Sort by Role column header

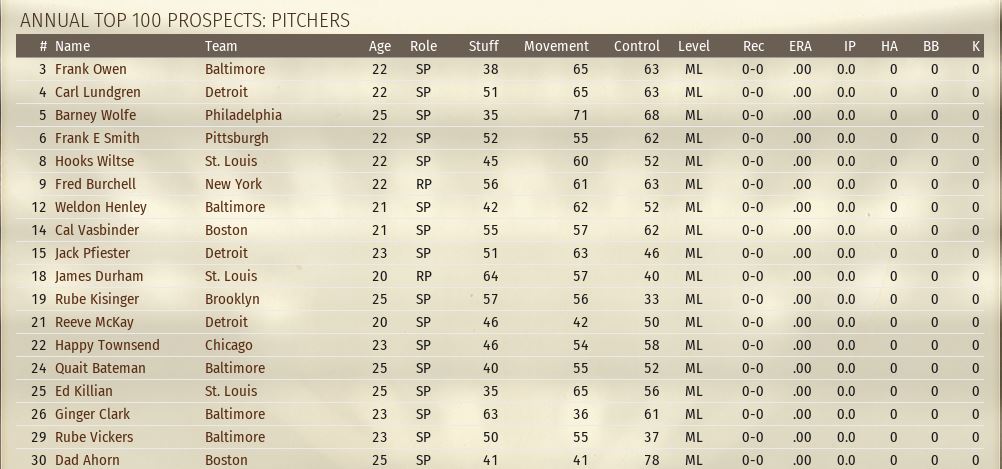tap(423, 46)
